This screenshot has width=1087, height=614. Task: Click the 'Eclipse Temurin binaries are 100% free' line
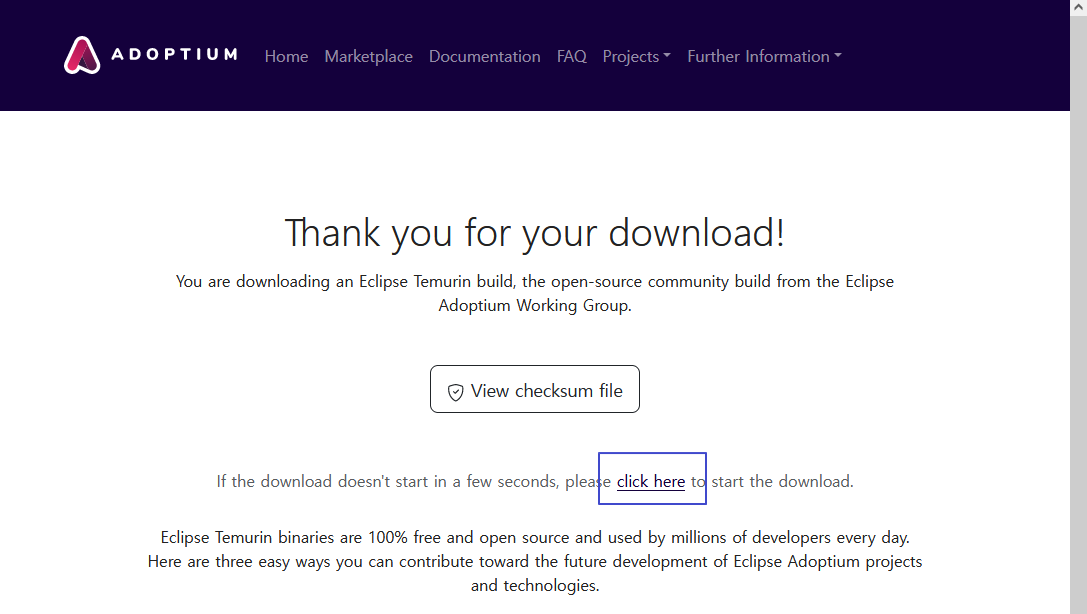tap(534, 537)
